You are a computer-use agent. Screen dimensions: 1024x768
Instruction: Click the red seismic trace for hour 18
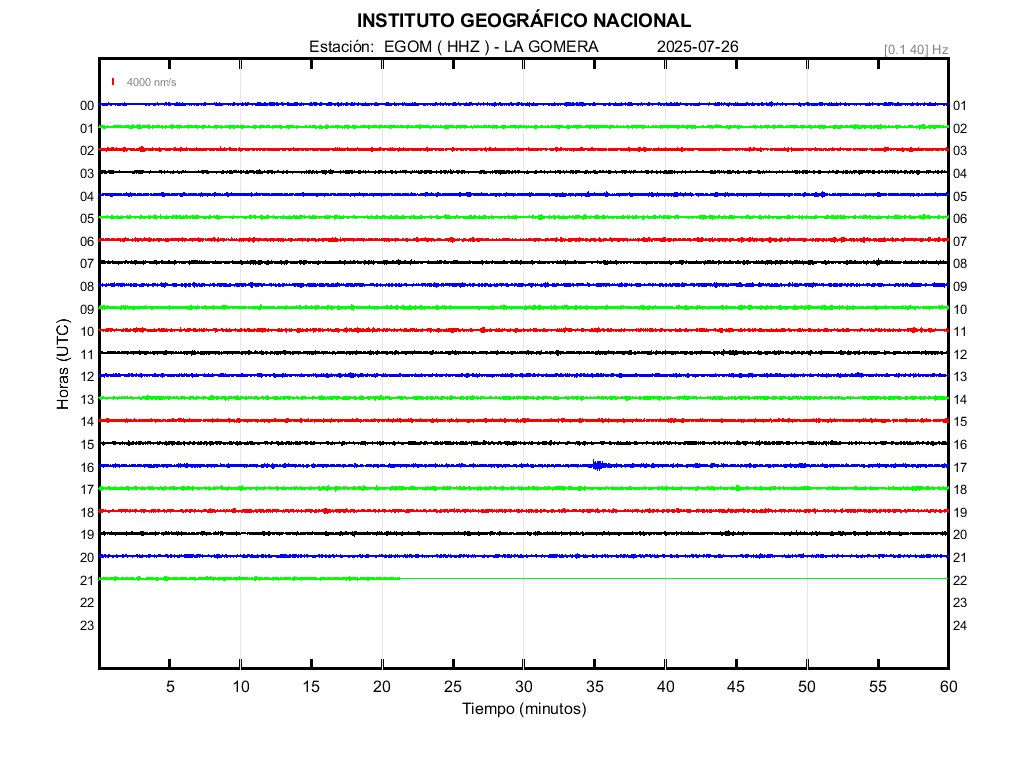coord(524,511)
